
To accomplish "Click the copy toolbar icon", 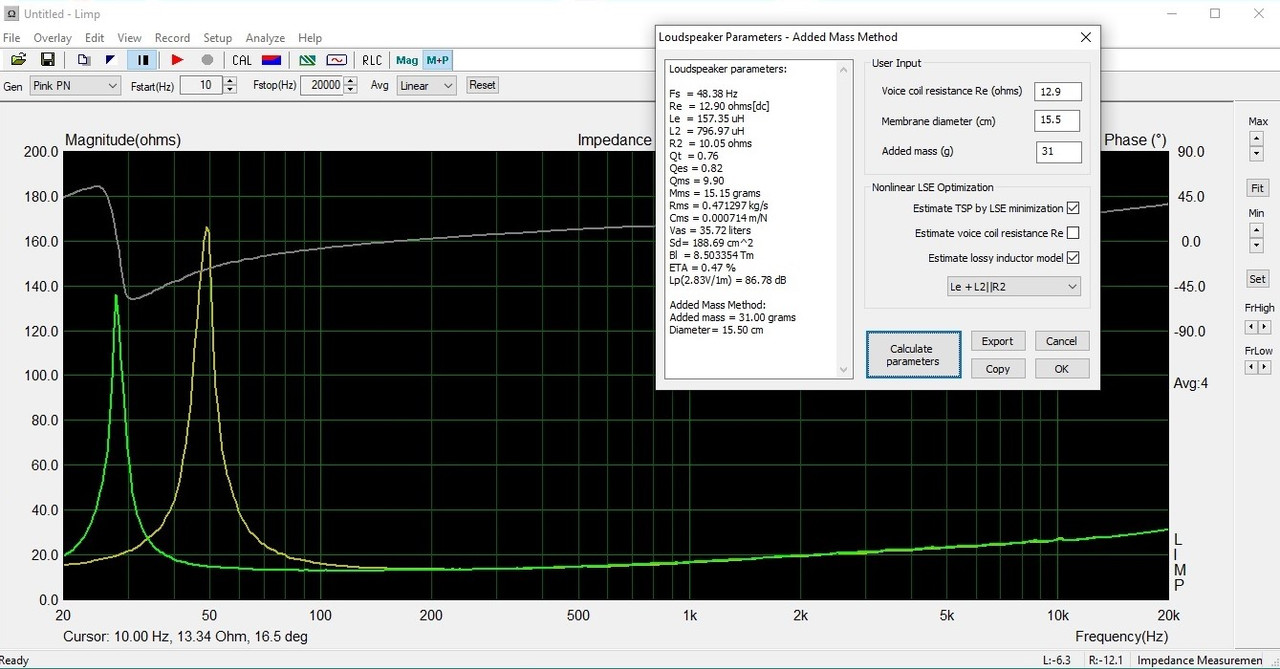I will coord(84,60).
